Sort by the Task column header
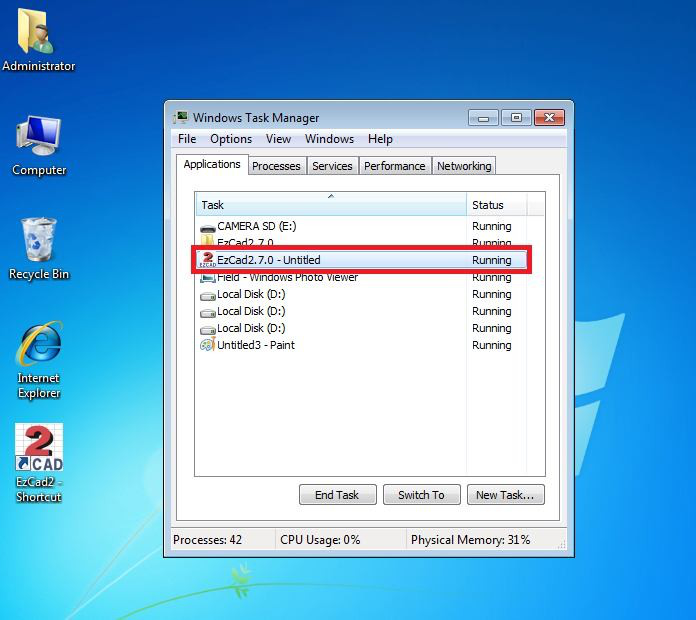 pos(331,205)
